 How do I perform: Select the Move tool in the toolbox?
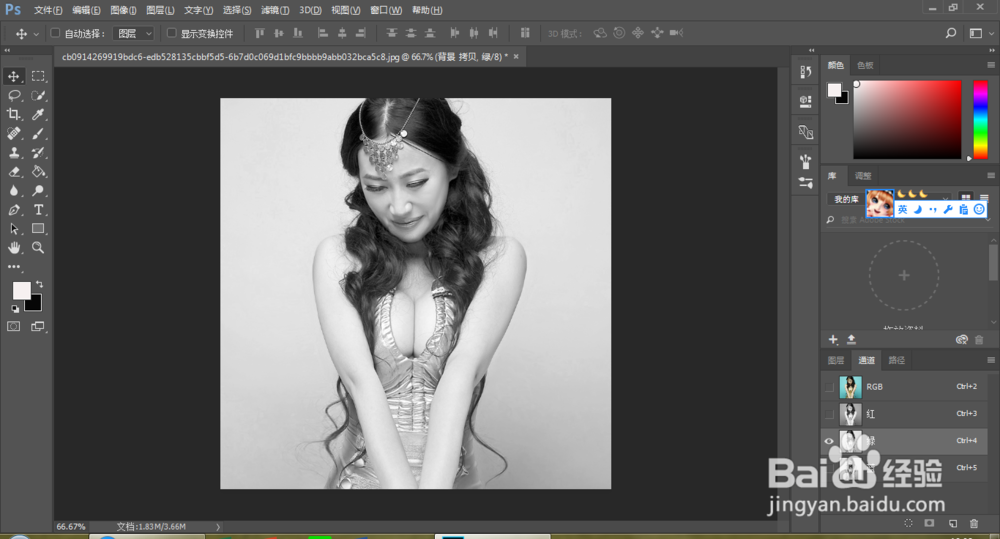13,77
